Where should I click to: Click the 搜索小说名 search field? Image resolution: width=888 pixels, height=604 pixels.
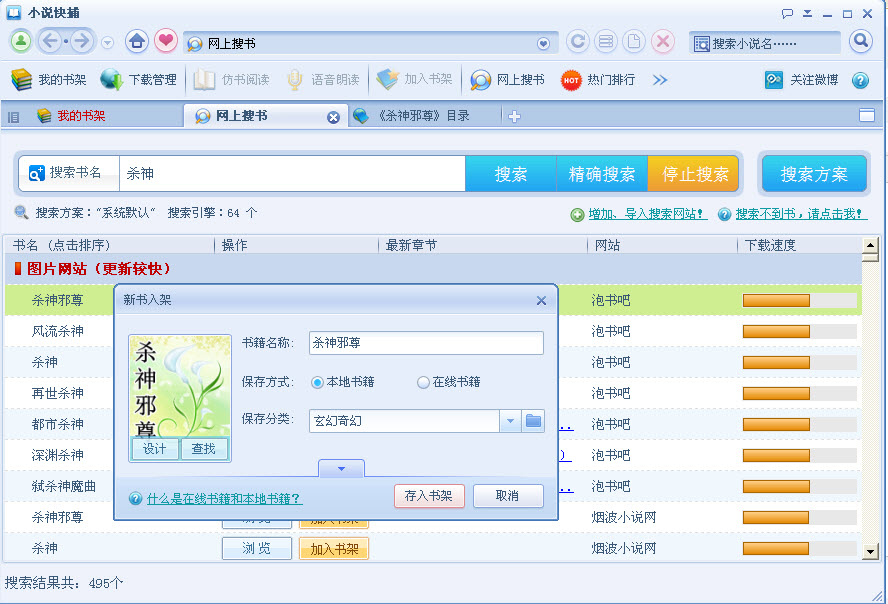click(x=765, y=44)
